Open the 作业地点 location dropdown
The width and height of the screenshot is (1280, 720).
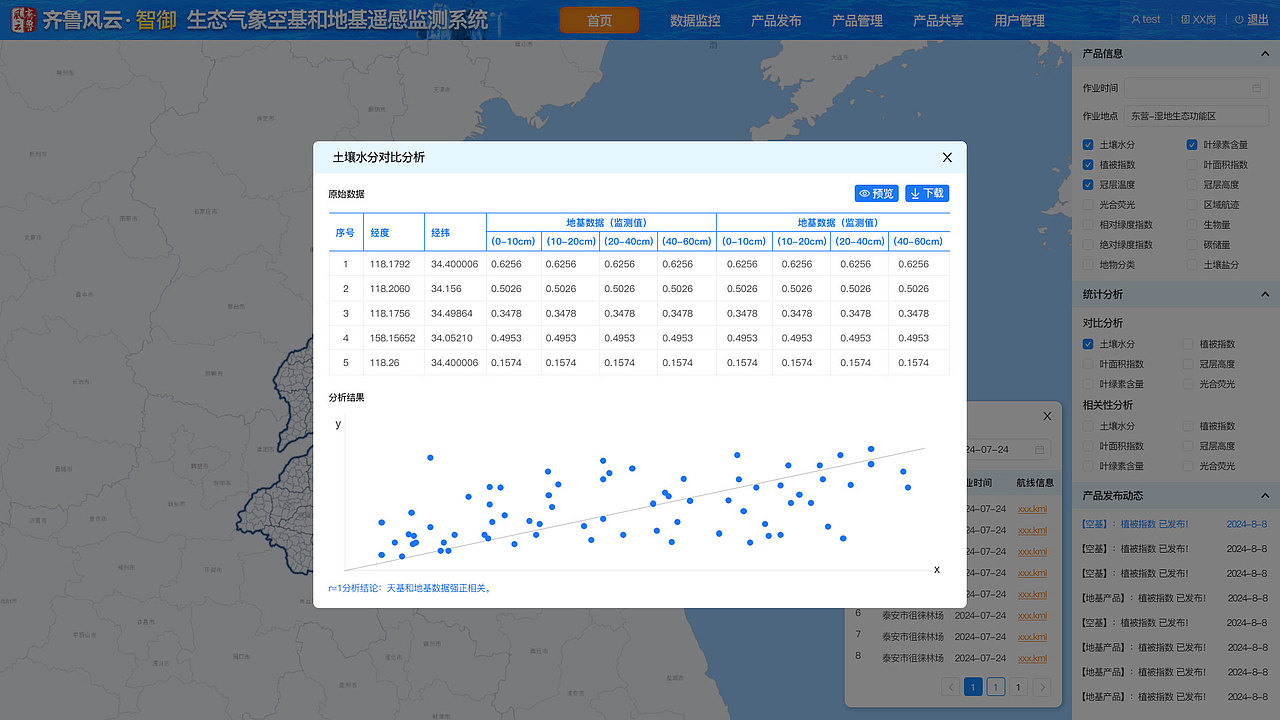point(1195,116)
